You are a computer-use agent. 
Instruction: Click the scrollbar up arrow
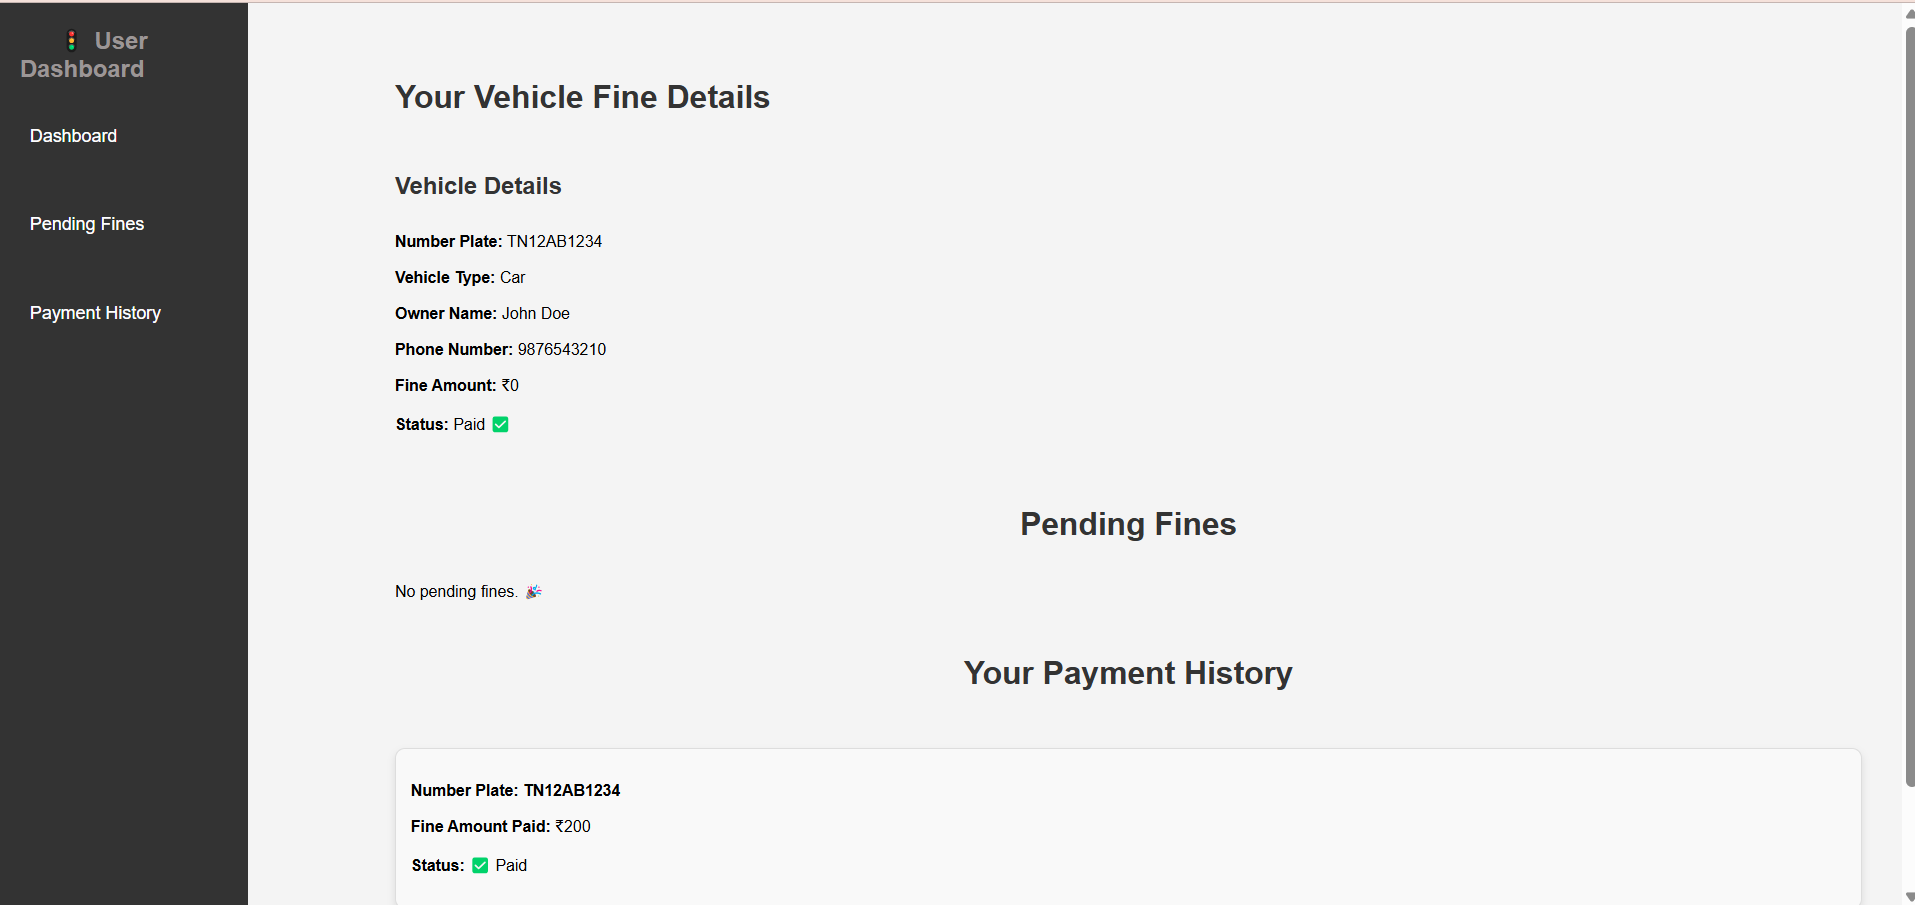click(x=1909, y=13)
